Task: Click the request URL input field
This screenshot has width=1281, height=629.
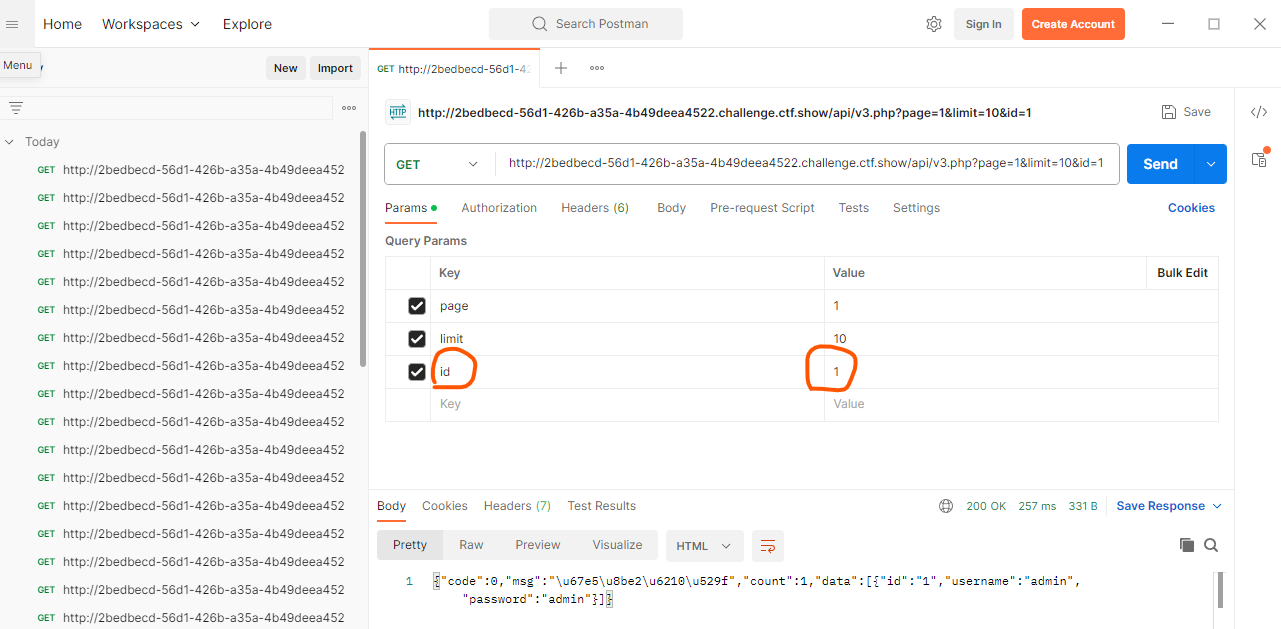Action: tap(806, 164)
